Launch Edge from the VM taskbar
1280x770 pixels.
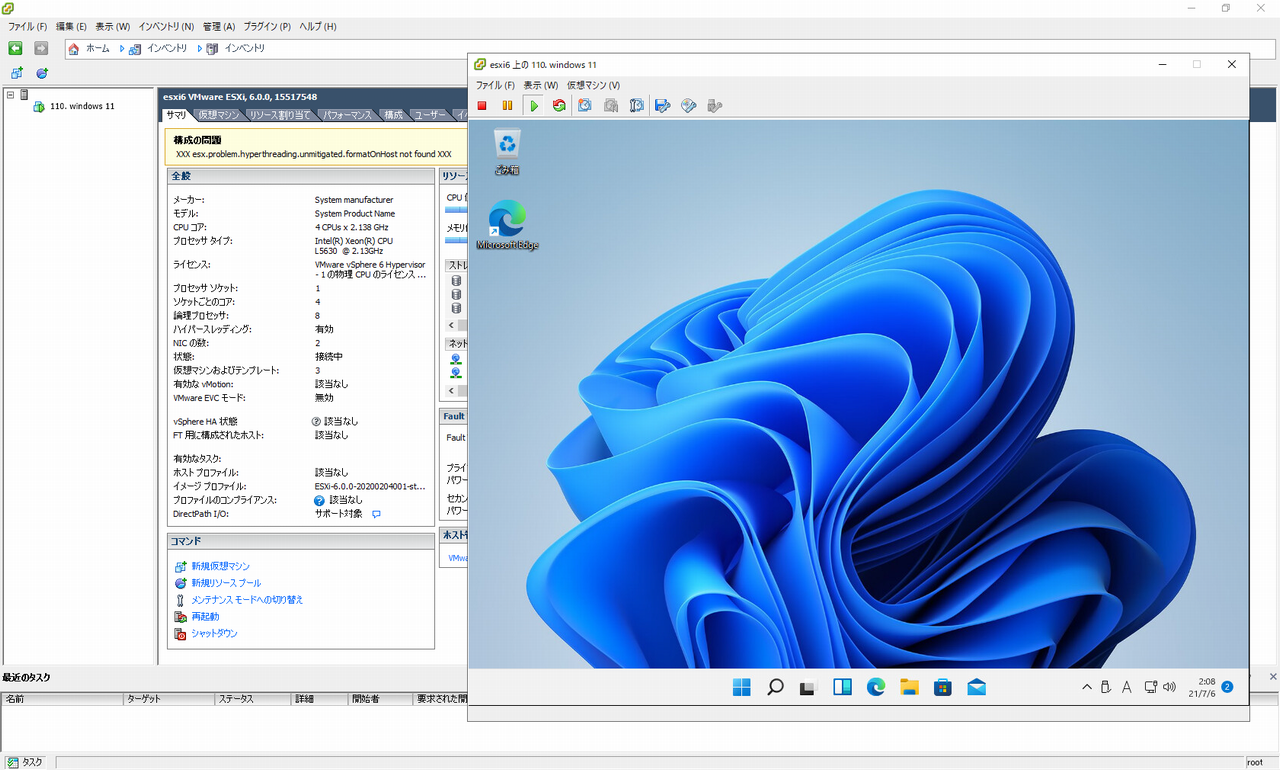click(x=876, y=687)
